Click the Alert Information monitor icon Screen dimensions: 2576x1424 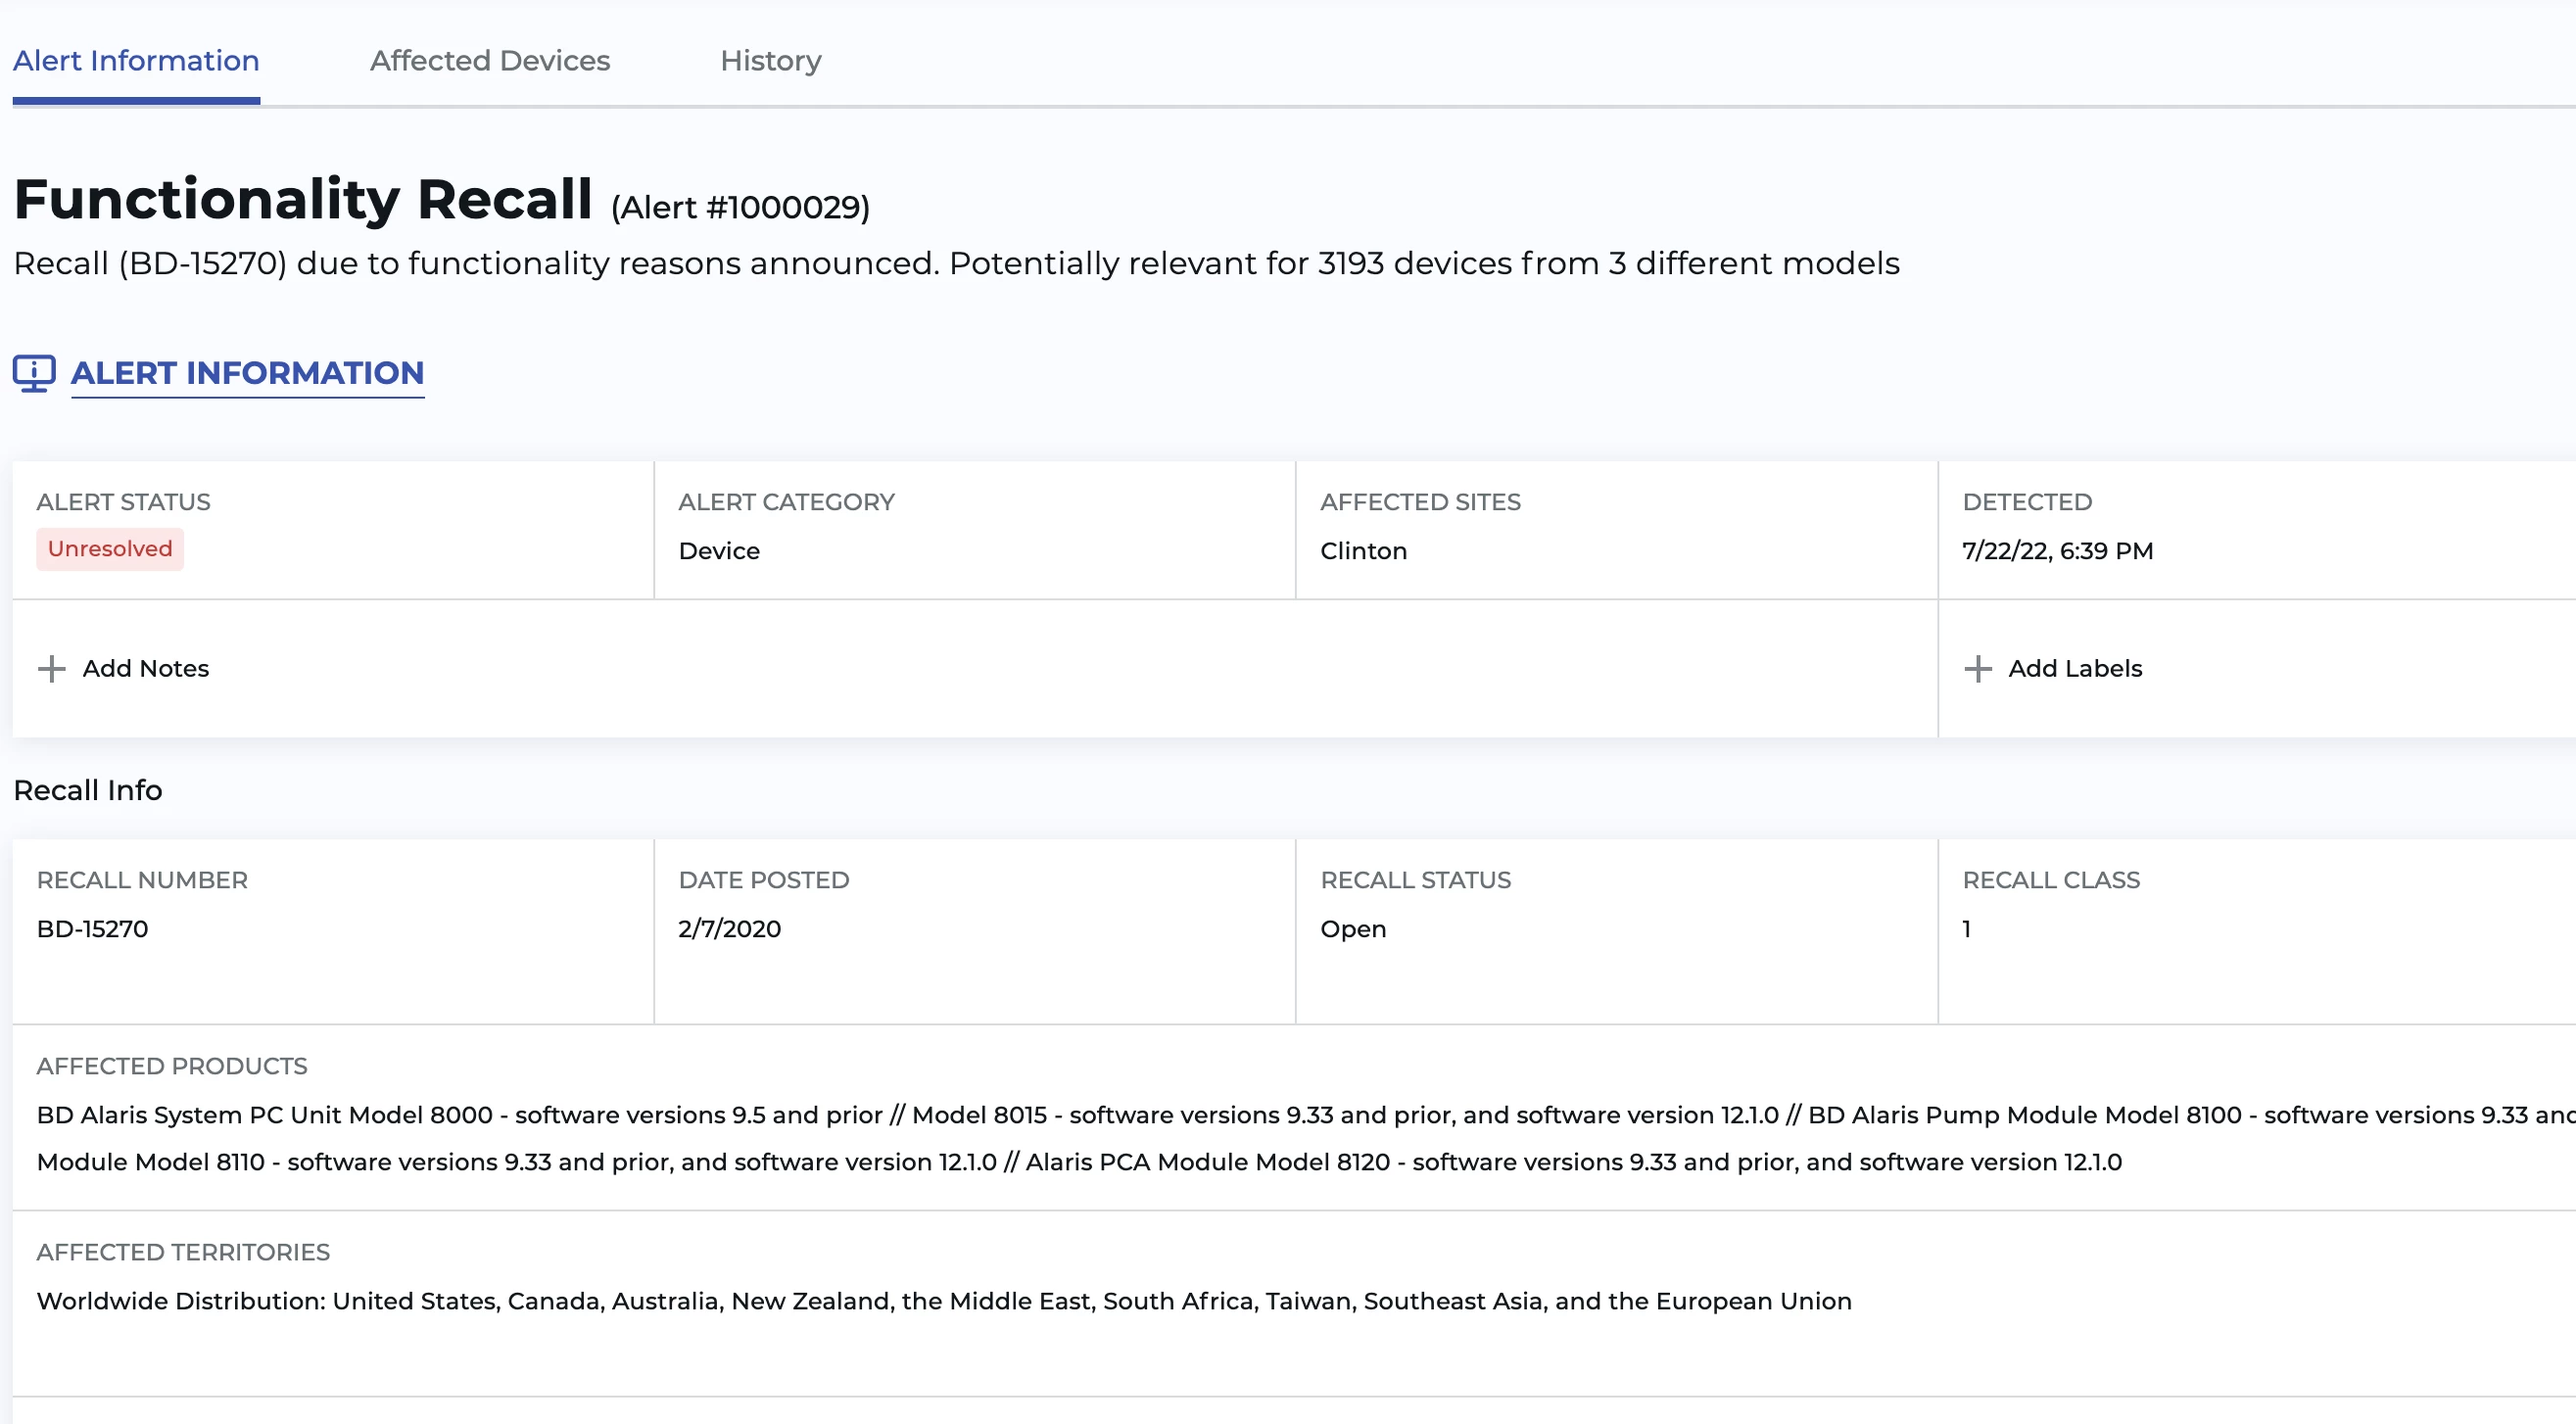pos(34,373)
